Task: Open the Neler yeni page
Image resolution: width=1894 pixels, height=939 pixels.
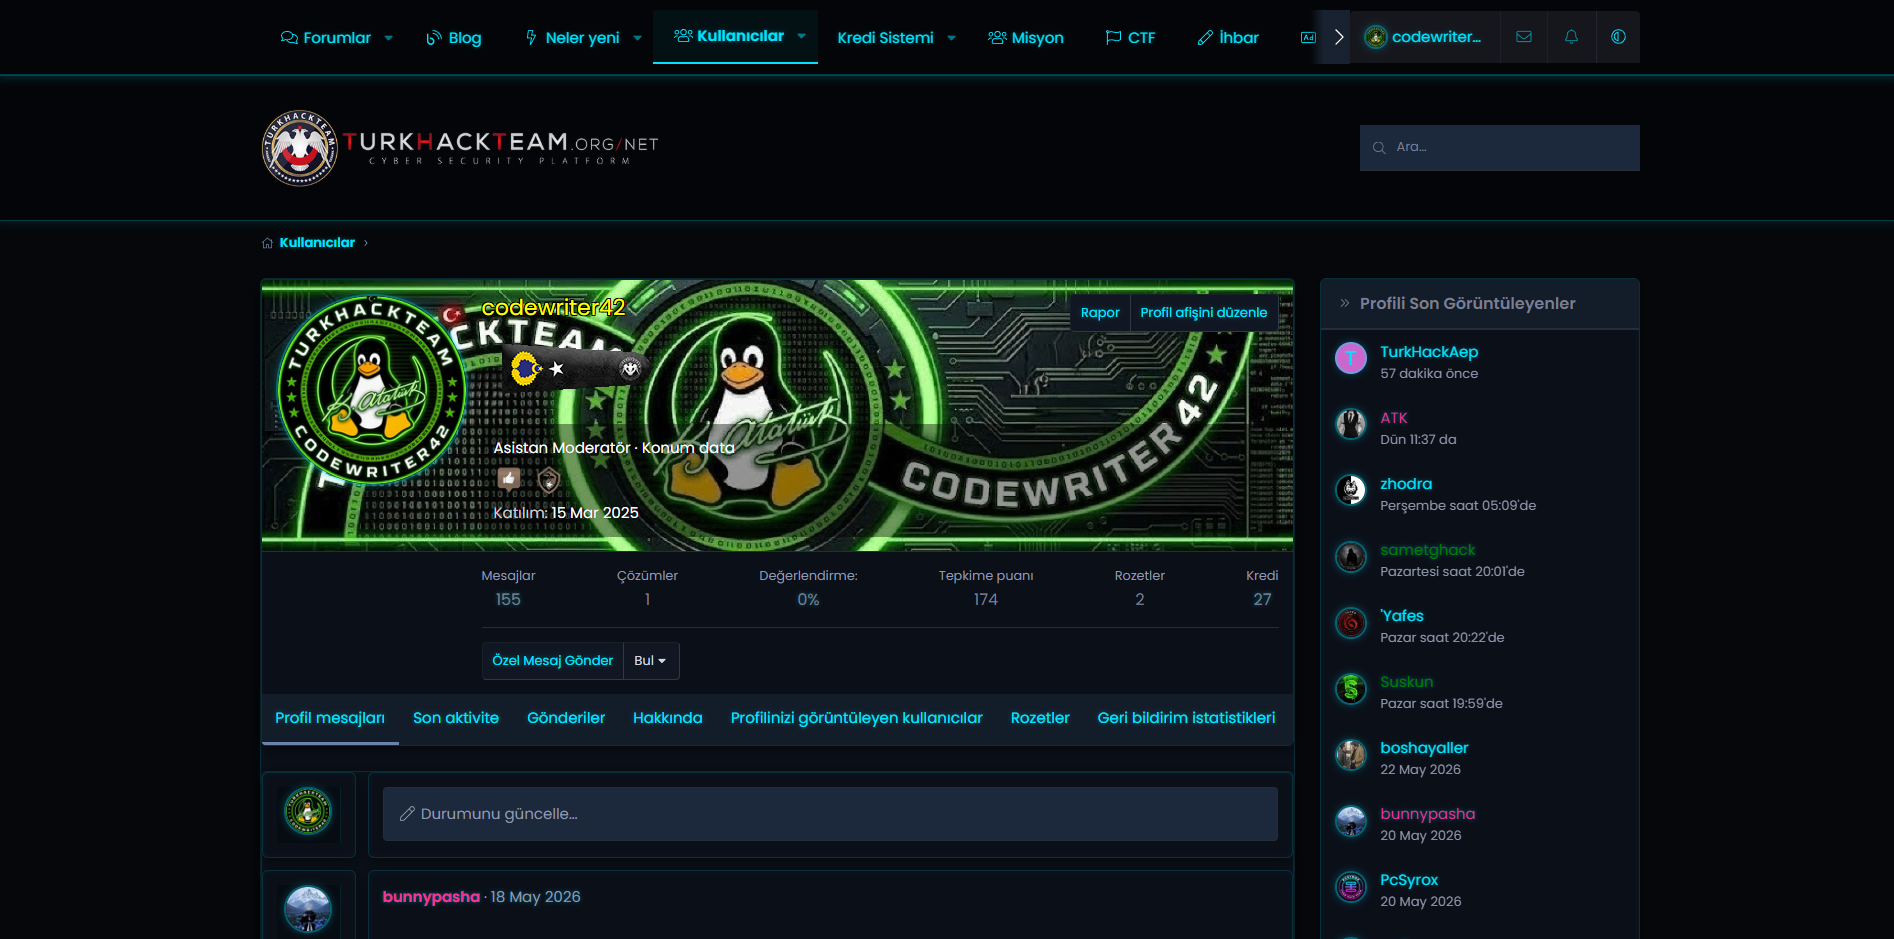Action: pos(572,38)
